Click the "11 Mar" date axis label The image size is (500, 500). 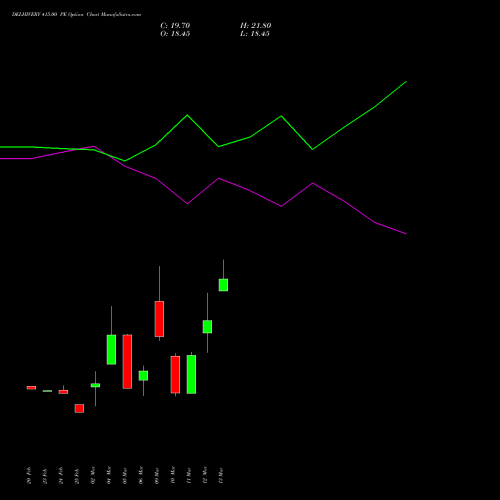[x=189, y=475]
